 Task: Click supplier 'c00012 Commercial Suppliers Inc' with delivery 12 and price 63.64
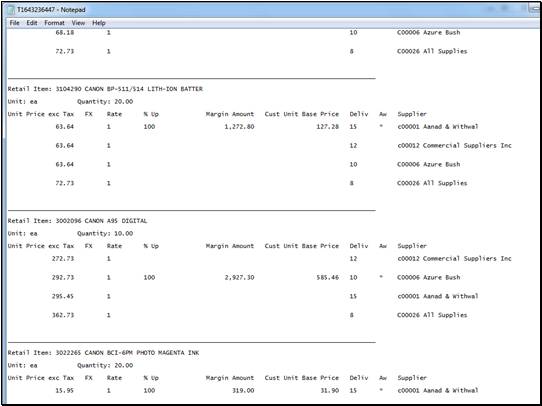tap(454, 145)
